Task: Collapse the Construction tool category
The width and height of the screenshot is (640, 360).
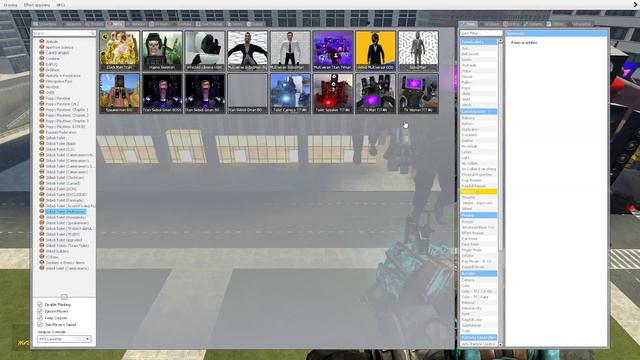Action: click(x=478, y=111)
